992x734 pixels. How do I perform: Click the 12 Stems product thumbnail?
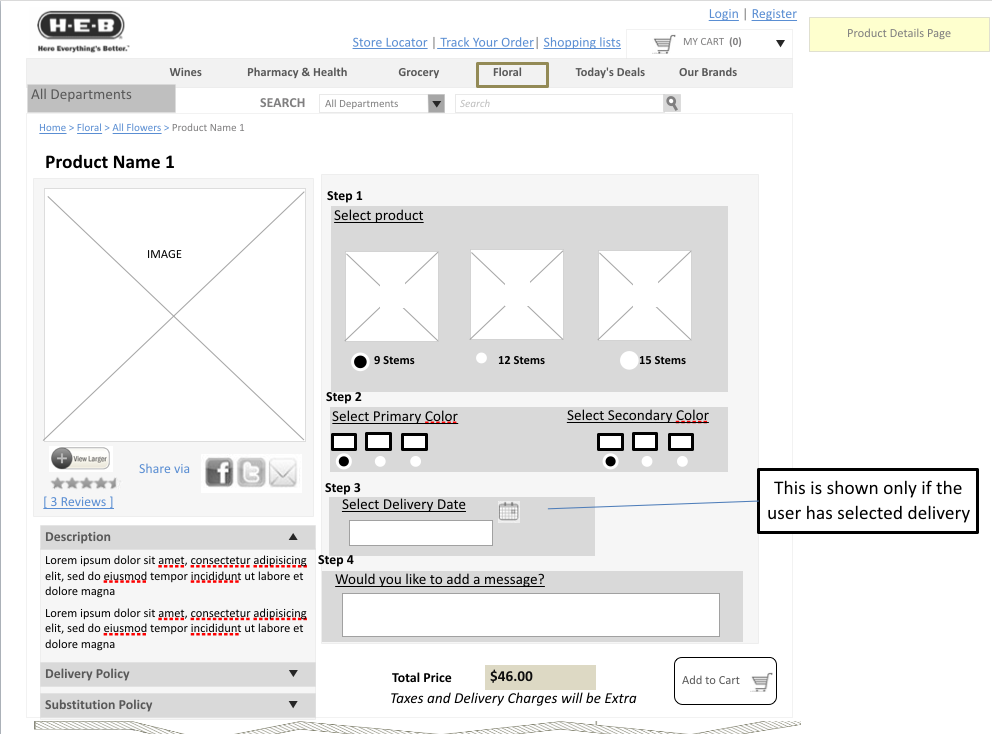click(516, 295)
